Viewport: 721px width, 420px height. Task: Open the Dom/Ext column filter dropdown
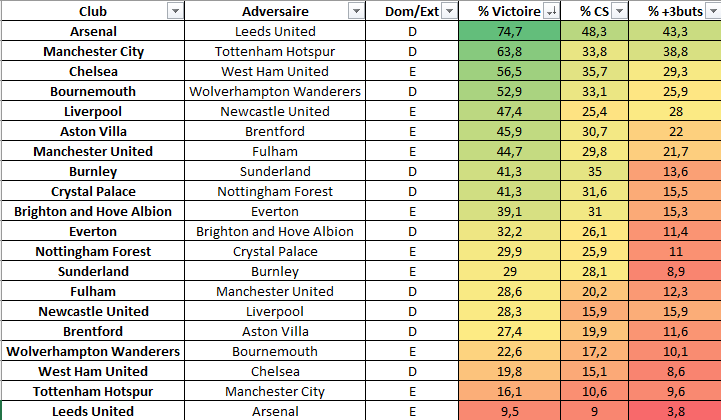[x=450, y=12]
